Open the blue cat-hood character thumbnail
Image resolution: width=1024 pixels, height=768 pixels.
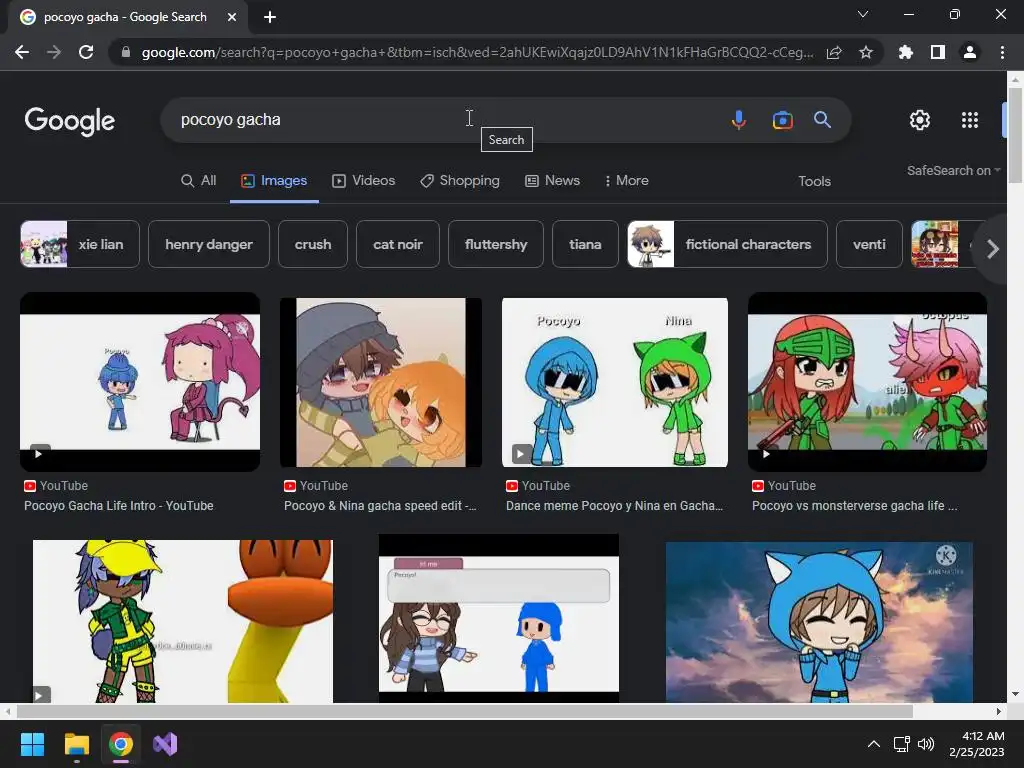(x=819, y=622)
